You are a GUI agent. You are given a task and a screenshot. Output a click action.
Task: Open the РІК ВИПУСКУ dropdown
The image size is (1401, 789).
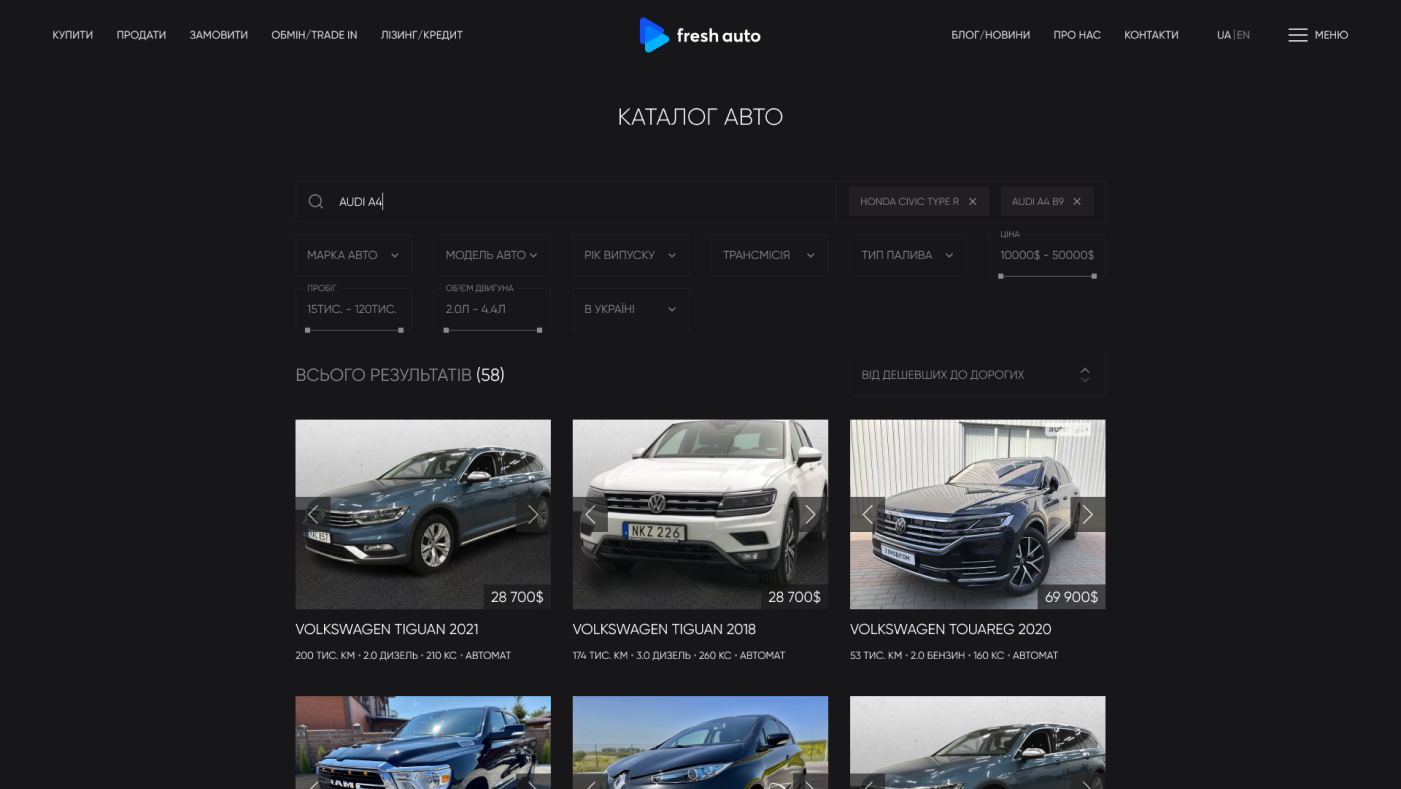631,255
